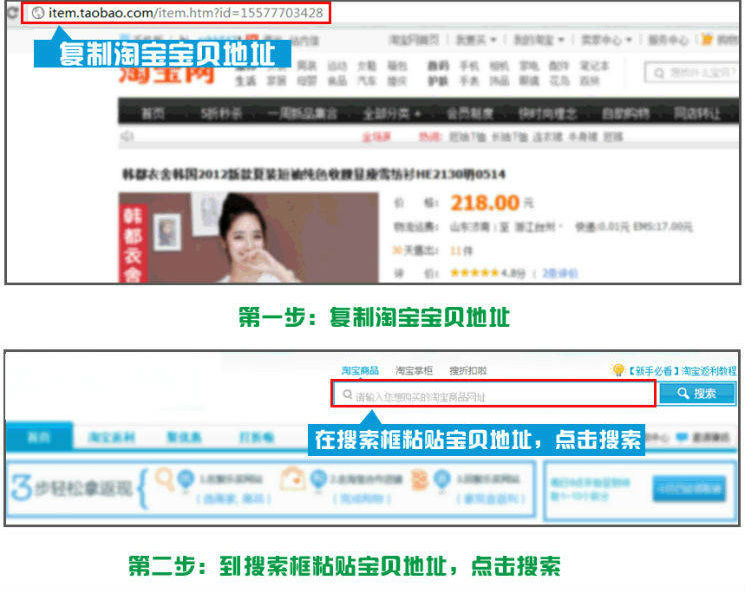
Task: Click the product title mentioning HE2130
Action: pos(314,174)
